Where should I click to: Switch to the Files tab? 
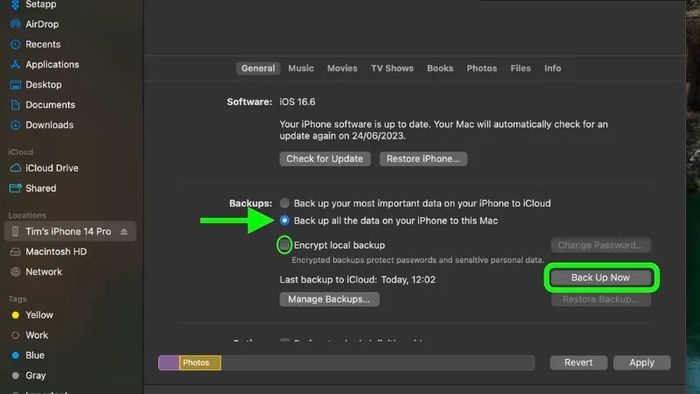click(521, 68)
